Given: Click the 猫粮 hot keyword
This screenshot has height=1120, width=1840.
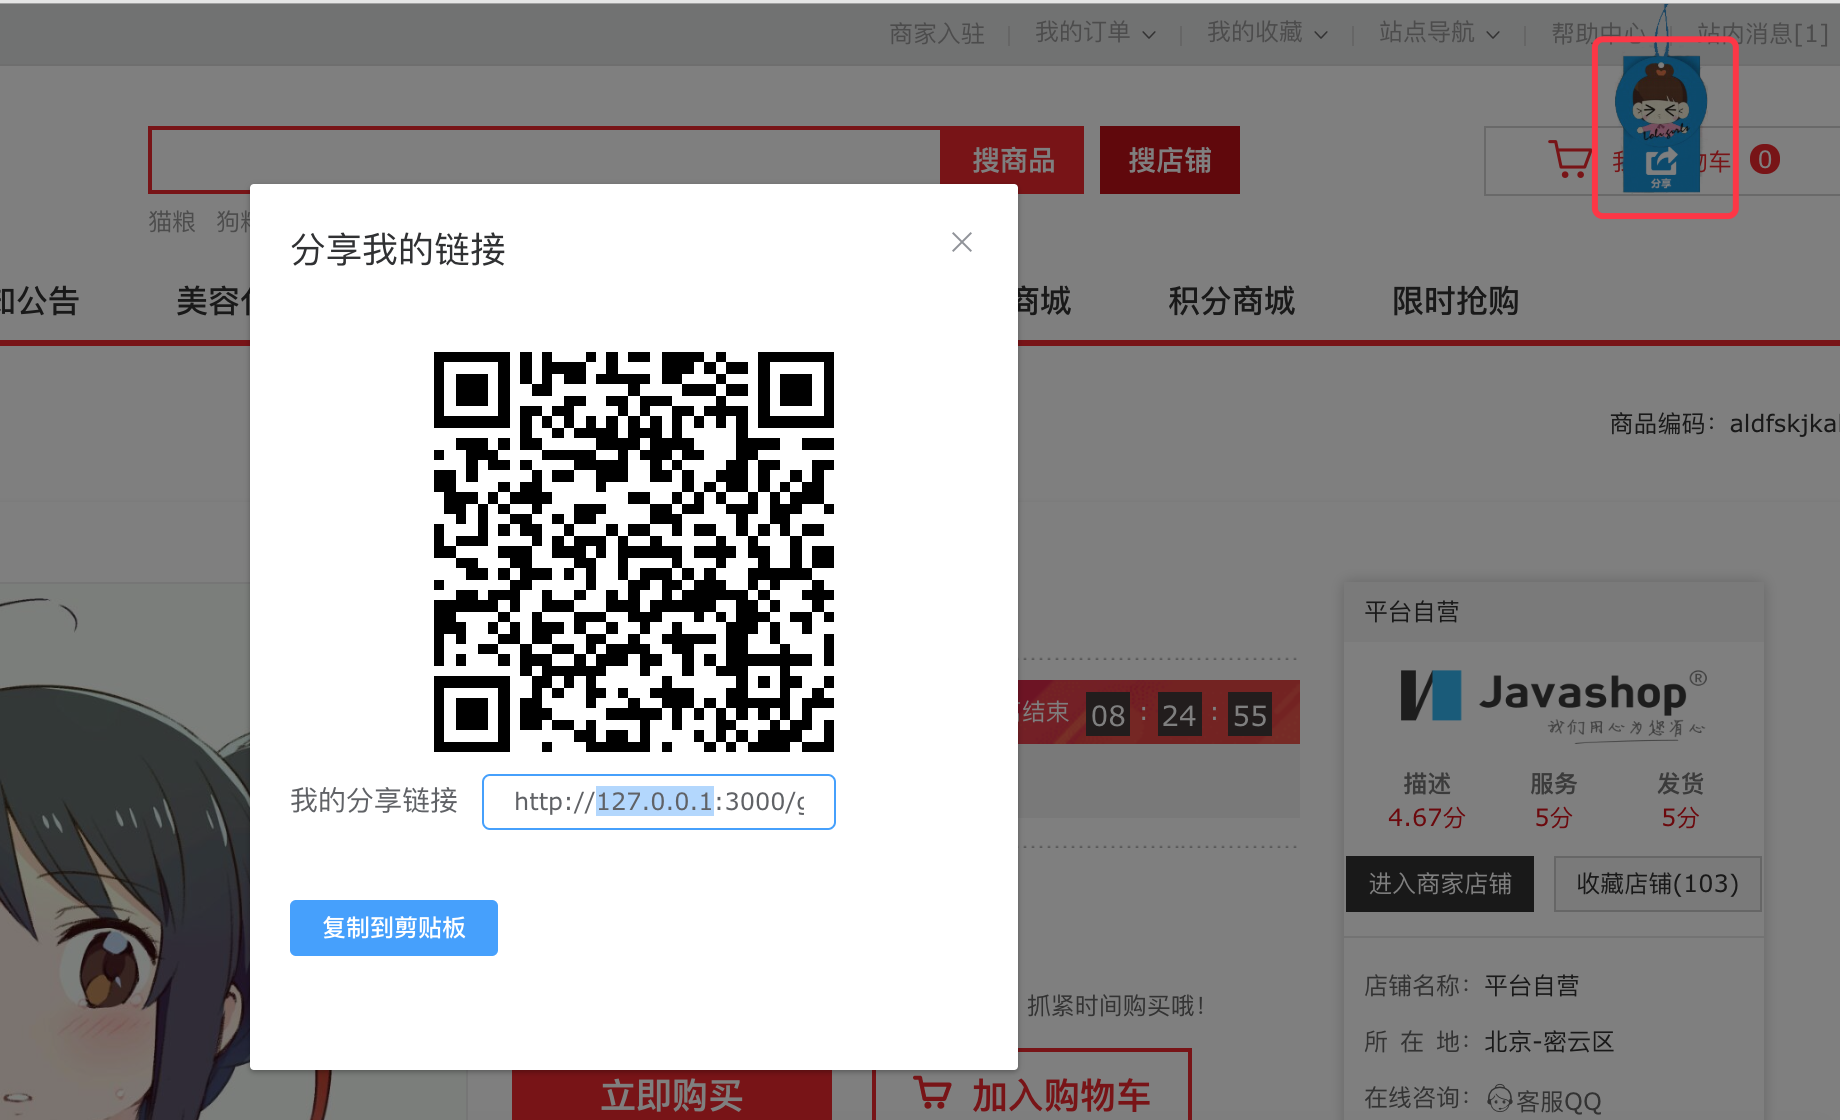Looking at the screenshot, I should 172,221.
